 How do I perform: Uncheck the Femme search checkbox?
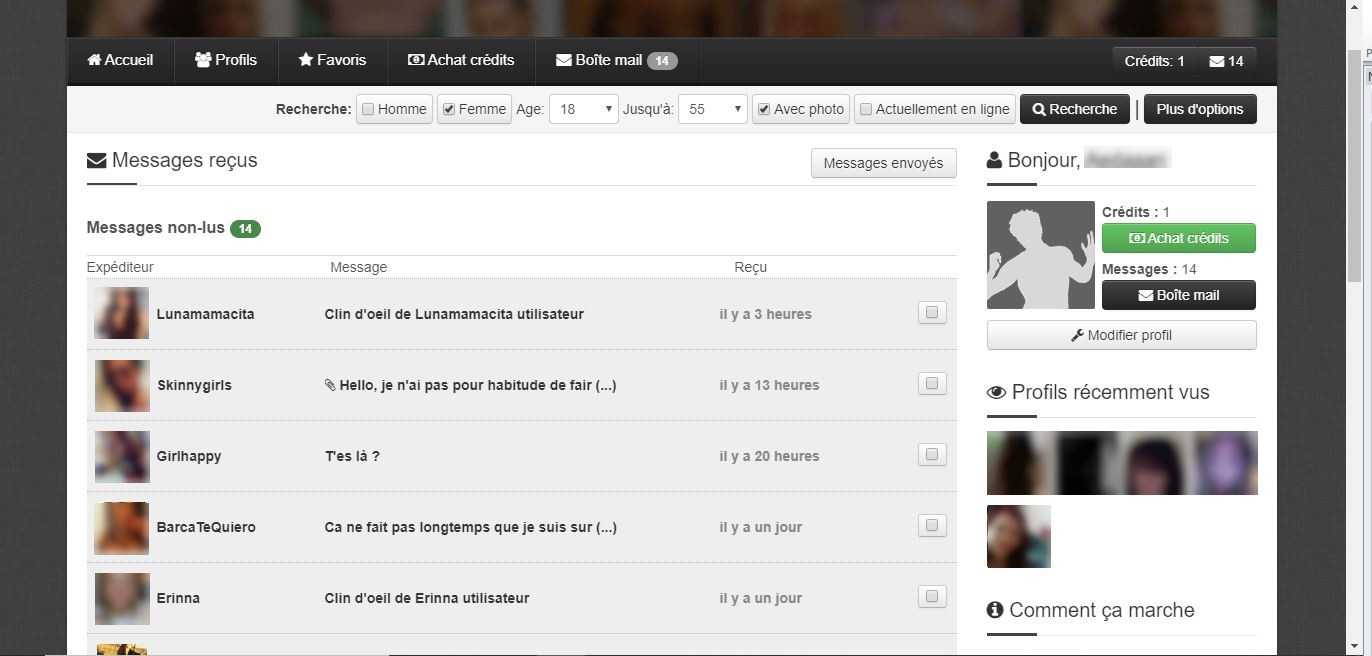pyautogui.click(x=449, y=109)
